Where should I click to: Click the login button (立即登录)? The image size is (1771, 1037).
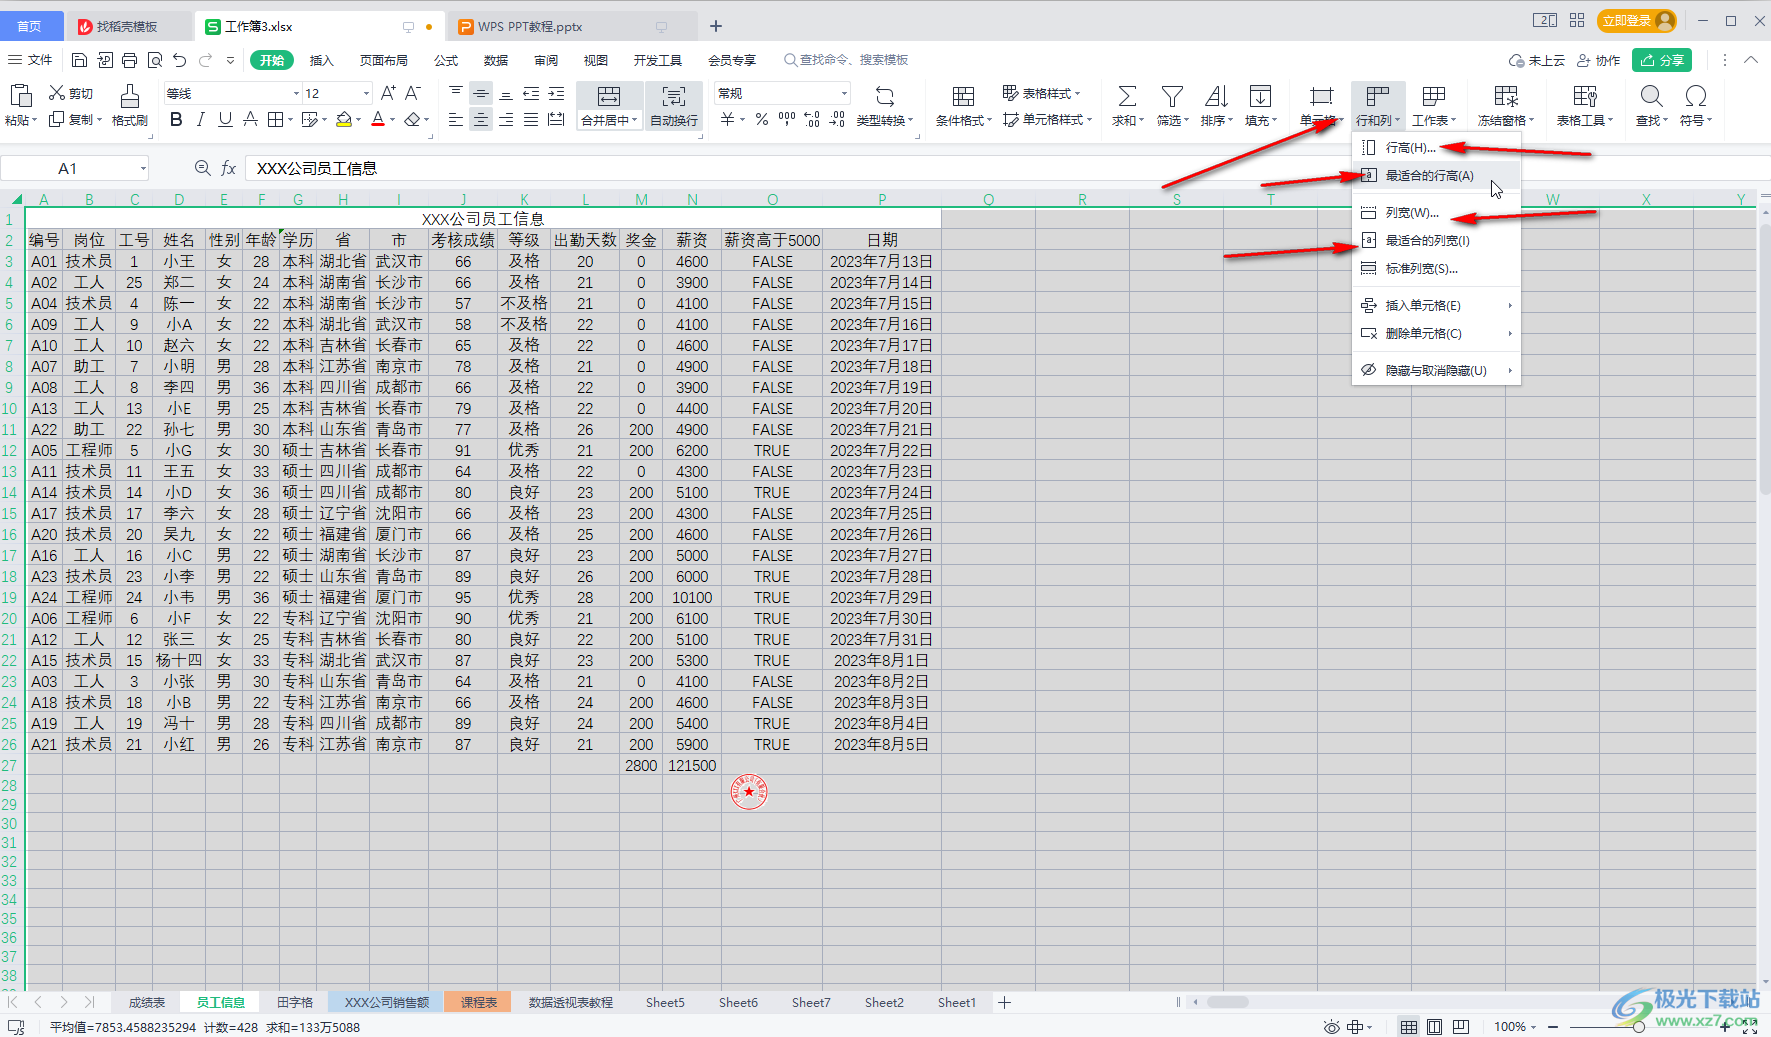[1636, 20]
